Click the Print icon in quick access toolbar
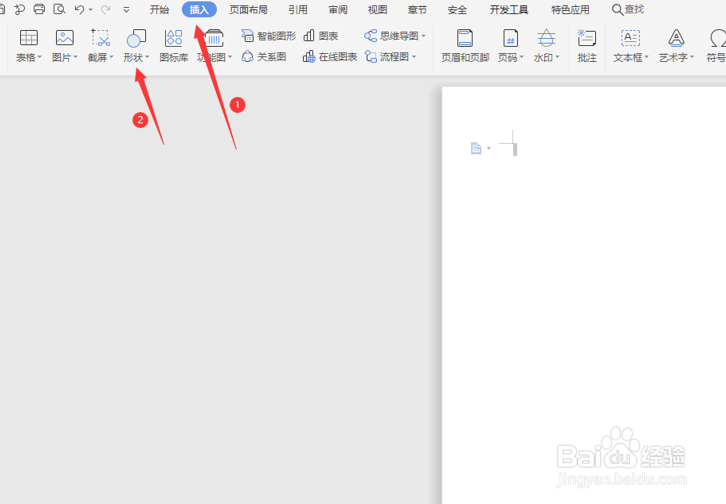The image size is (726, 504). [39, 9]
